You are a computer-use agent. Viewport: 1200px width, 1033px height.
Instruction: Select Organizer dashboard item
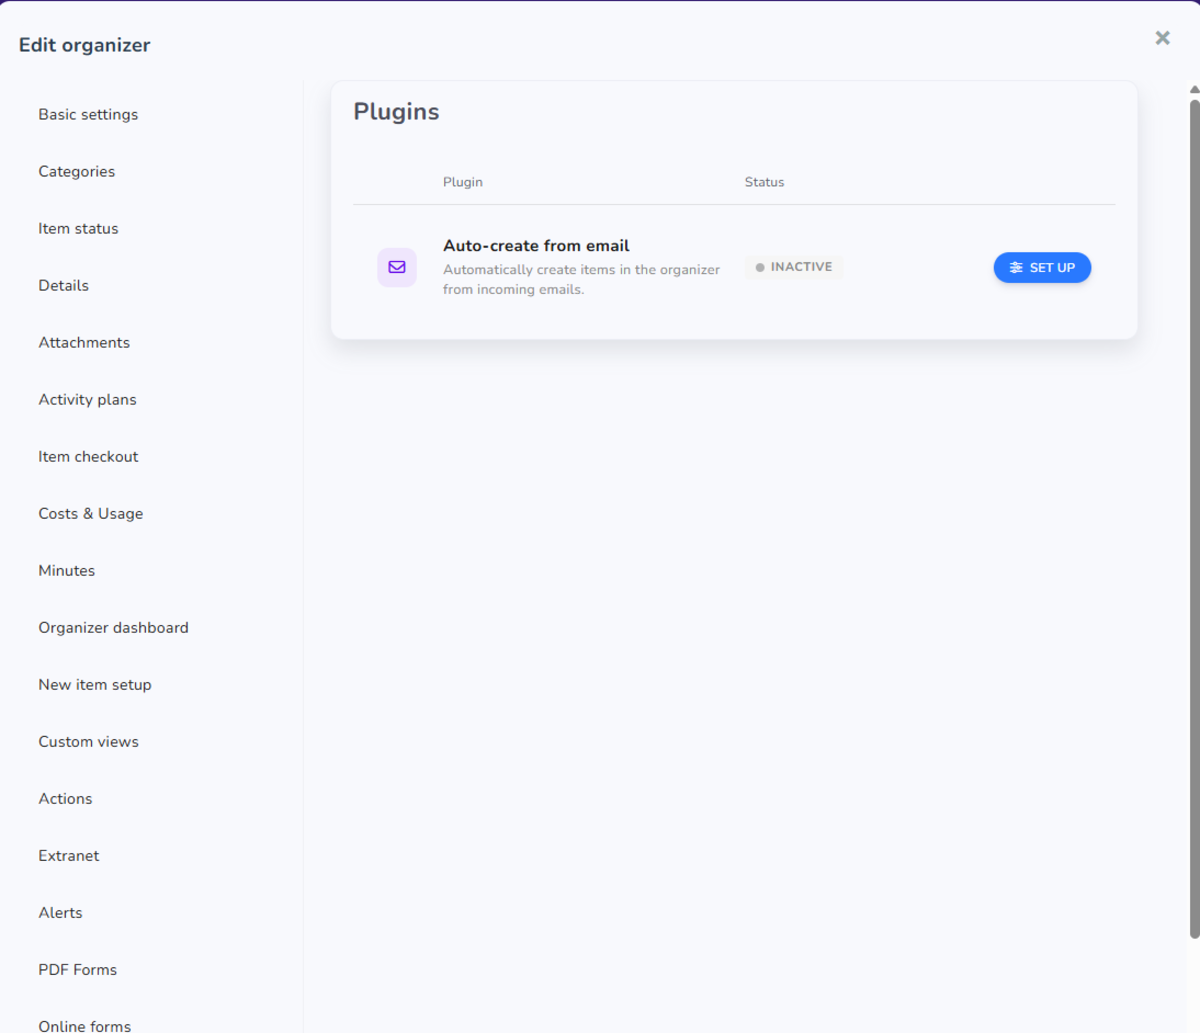(113, 627)
